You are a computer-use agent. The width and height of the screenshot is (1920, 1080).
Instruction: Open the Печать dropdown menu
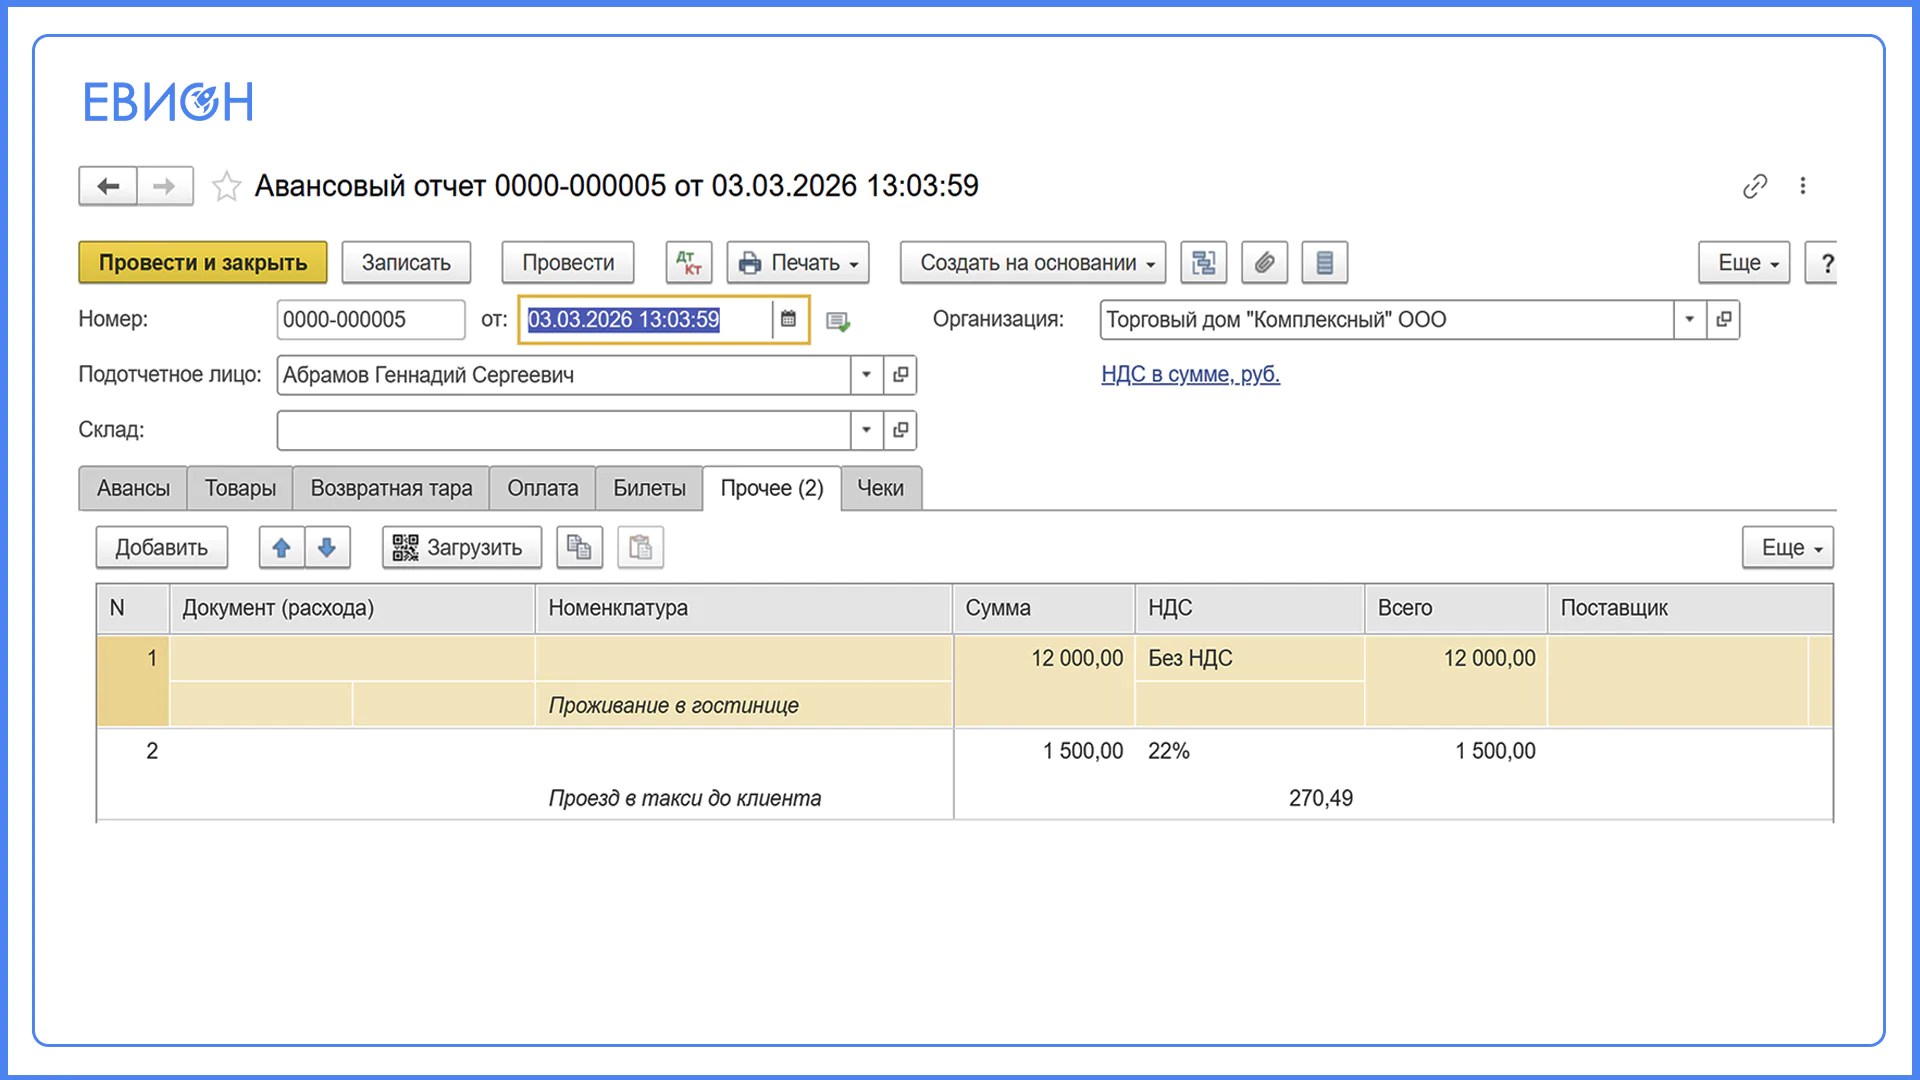pyautogui.click(x=798, y=263)
